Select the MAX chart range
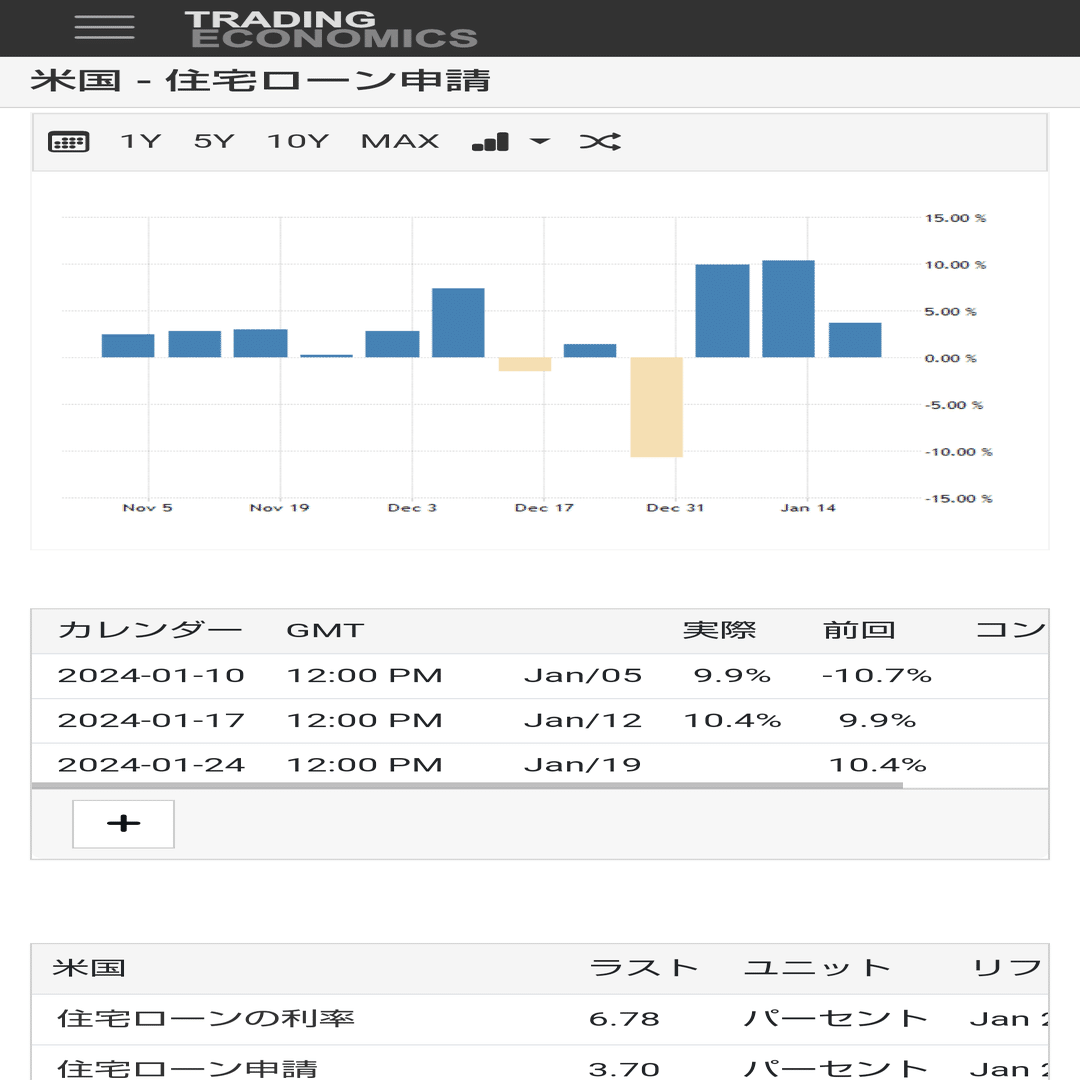1080x1080 pixels. pos(400,141)
